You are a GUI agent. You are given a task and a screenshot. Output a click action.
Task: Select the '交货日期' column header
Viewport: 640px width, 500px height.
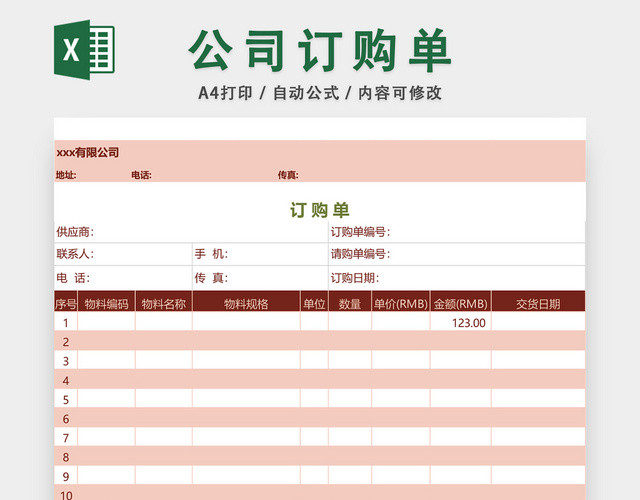pyautogui.click(x=538, y=302)
